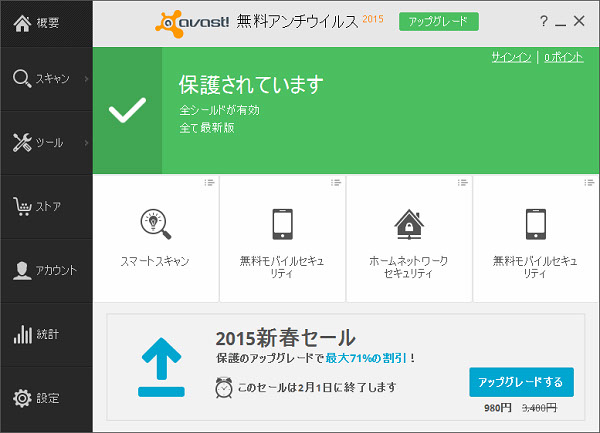Click the ホームネットワークセキュリティ tile label

(x=409, y=267)
